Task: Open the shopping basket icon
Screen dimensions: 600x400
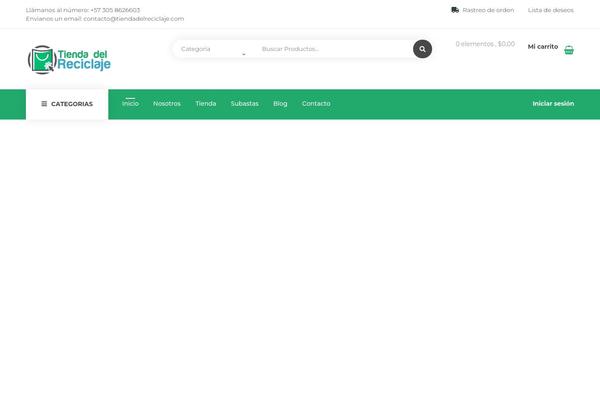Action: 569,50
